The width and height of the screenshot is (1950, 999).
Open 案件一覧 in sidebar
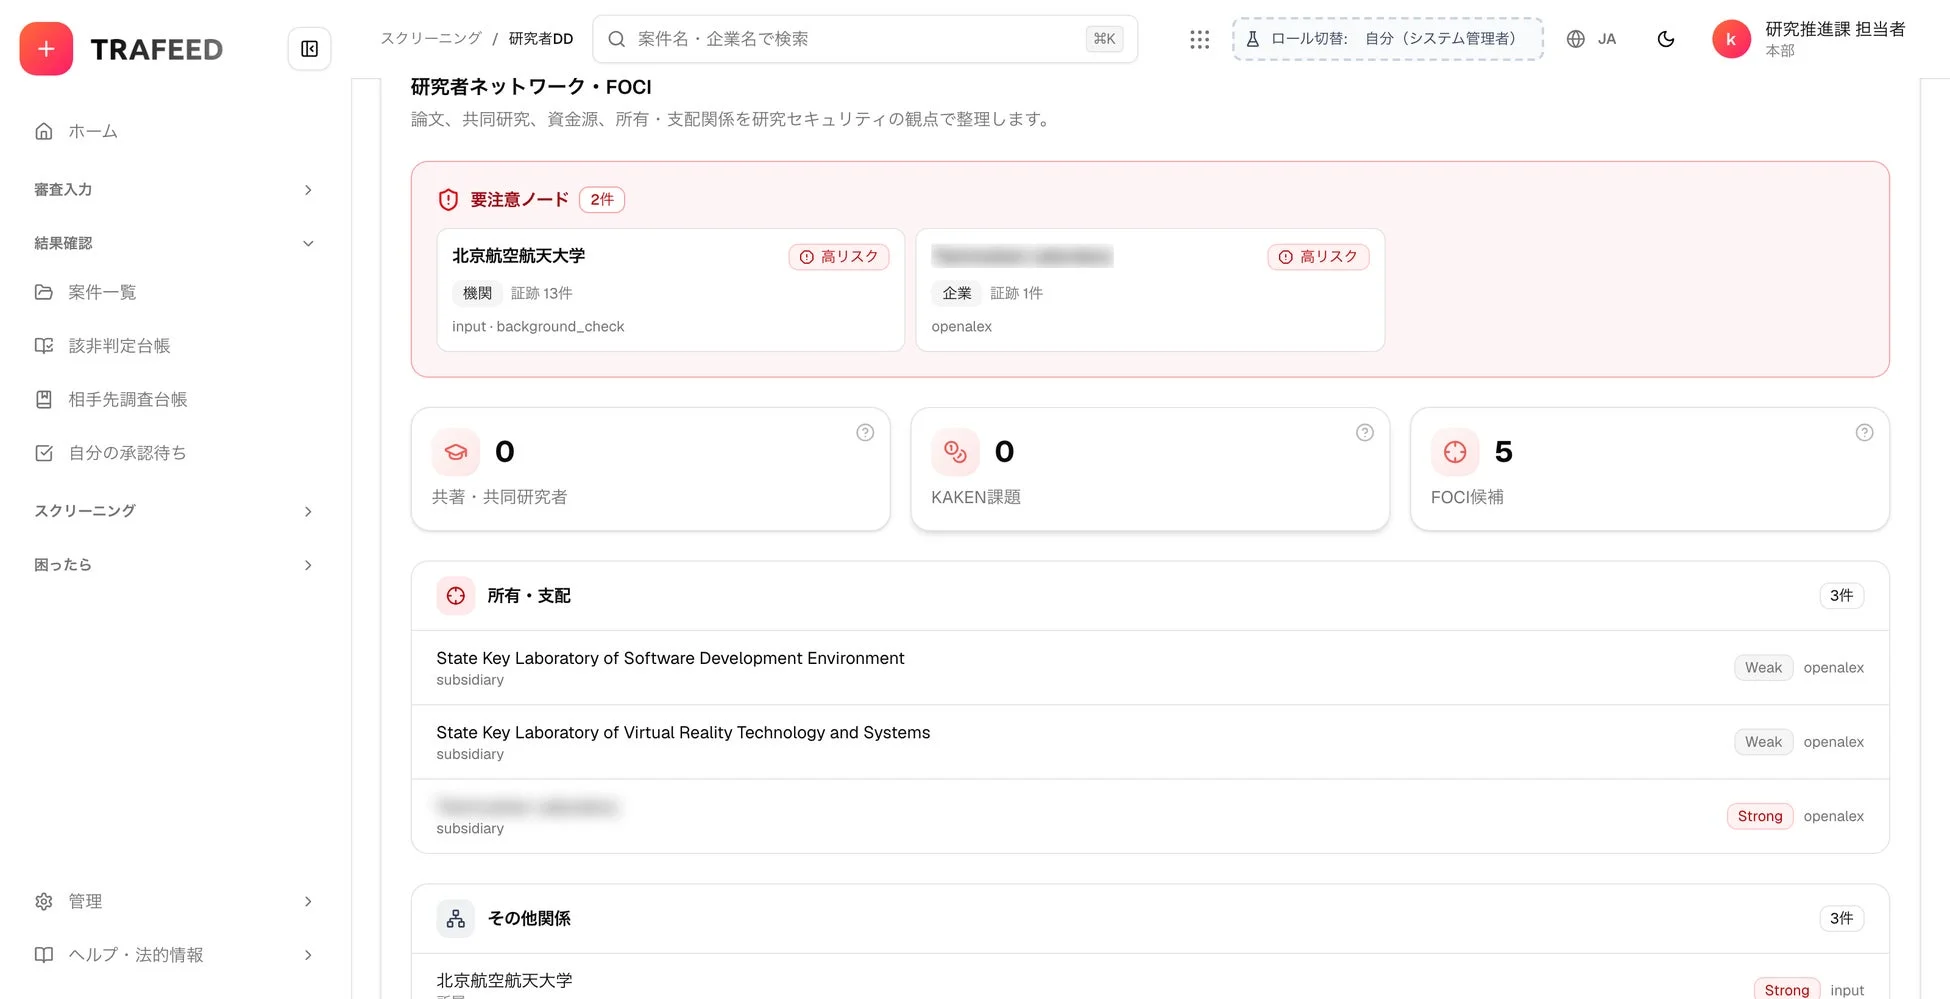175,292
